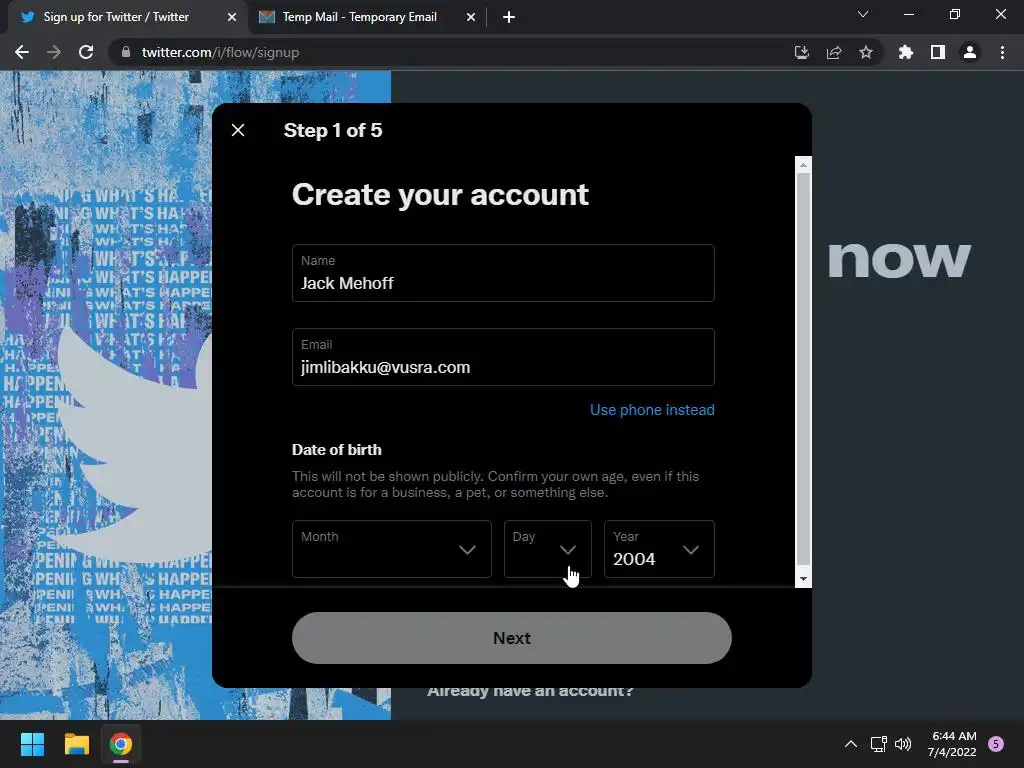This screenshot has height=768, width=1024.
Task: Reload the current page
Action: [x=86, y=52]
